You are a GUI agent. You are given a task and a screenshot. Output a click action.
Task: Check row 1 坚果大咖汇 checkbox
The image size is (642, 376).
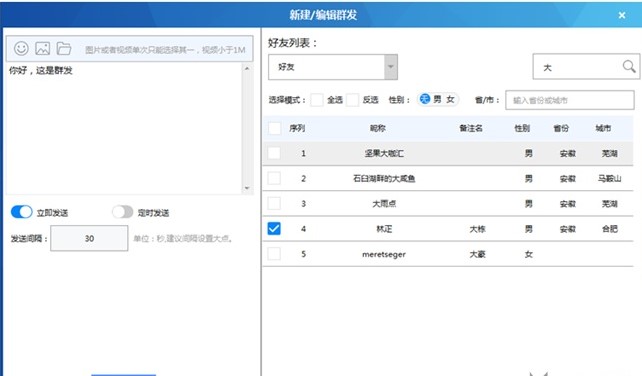274,153
